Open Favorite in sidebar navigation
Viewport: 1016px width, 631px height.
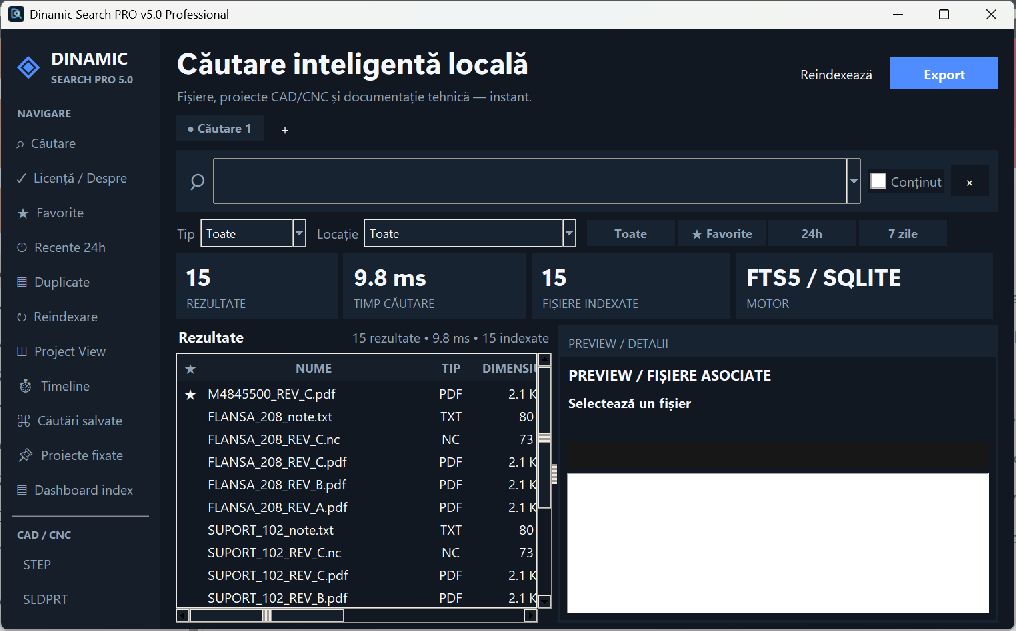[x=50, y=213]
